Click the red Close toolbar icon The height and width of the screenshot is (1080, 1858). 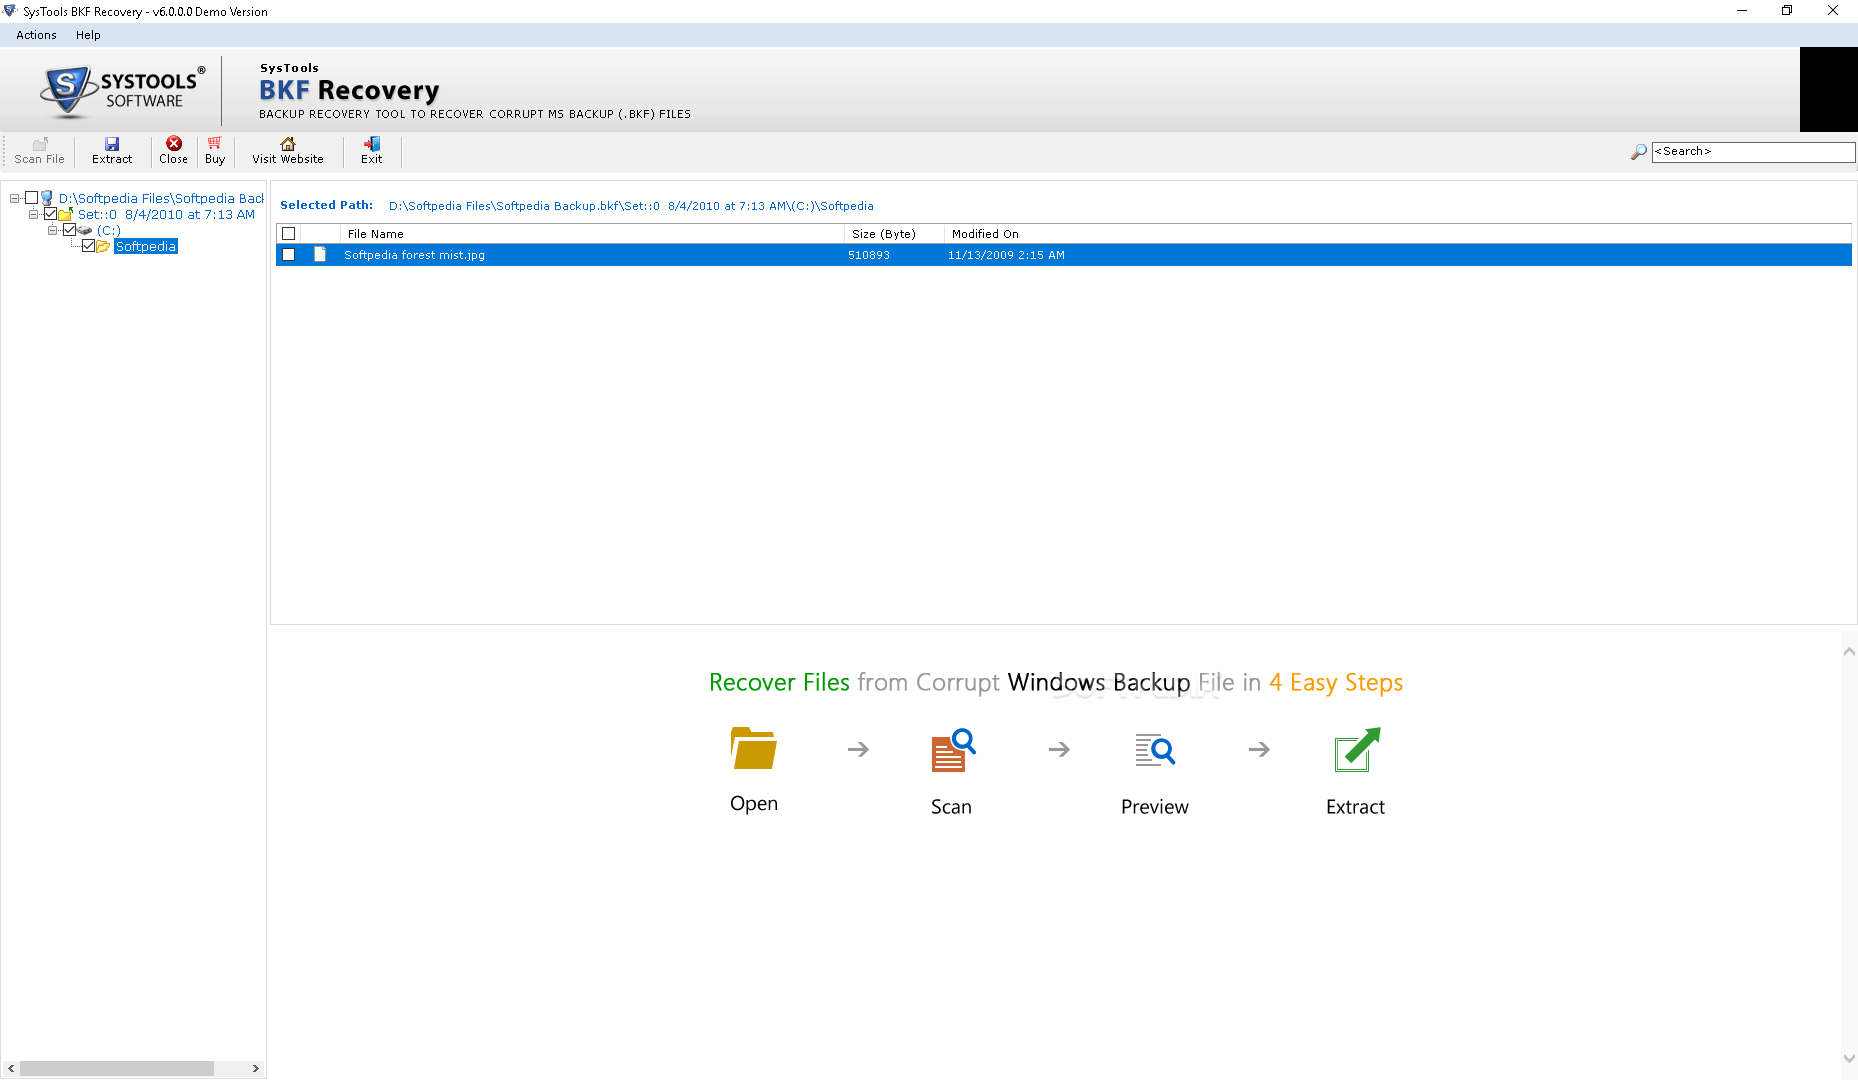(173, 145)
